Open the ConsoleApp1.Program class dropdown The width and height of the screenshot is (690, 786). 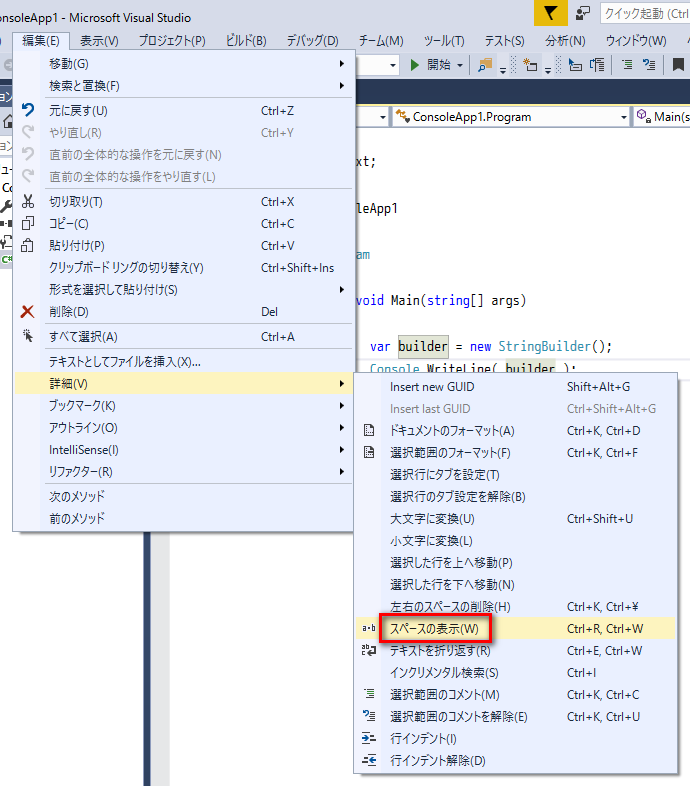[623, 117]
